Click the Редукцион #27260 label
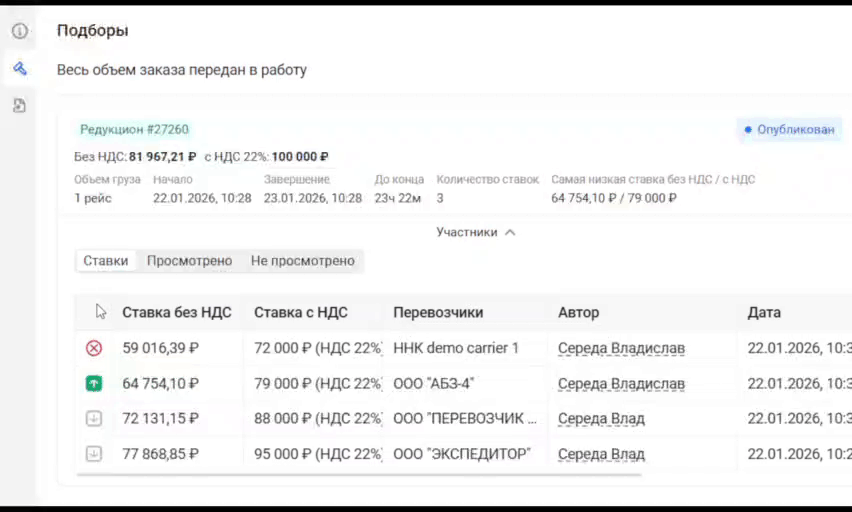852x512 pixels. point(134,129)
